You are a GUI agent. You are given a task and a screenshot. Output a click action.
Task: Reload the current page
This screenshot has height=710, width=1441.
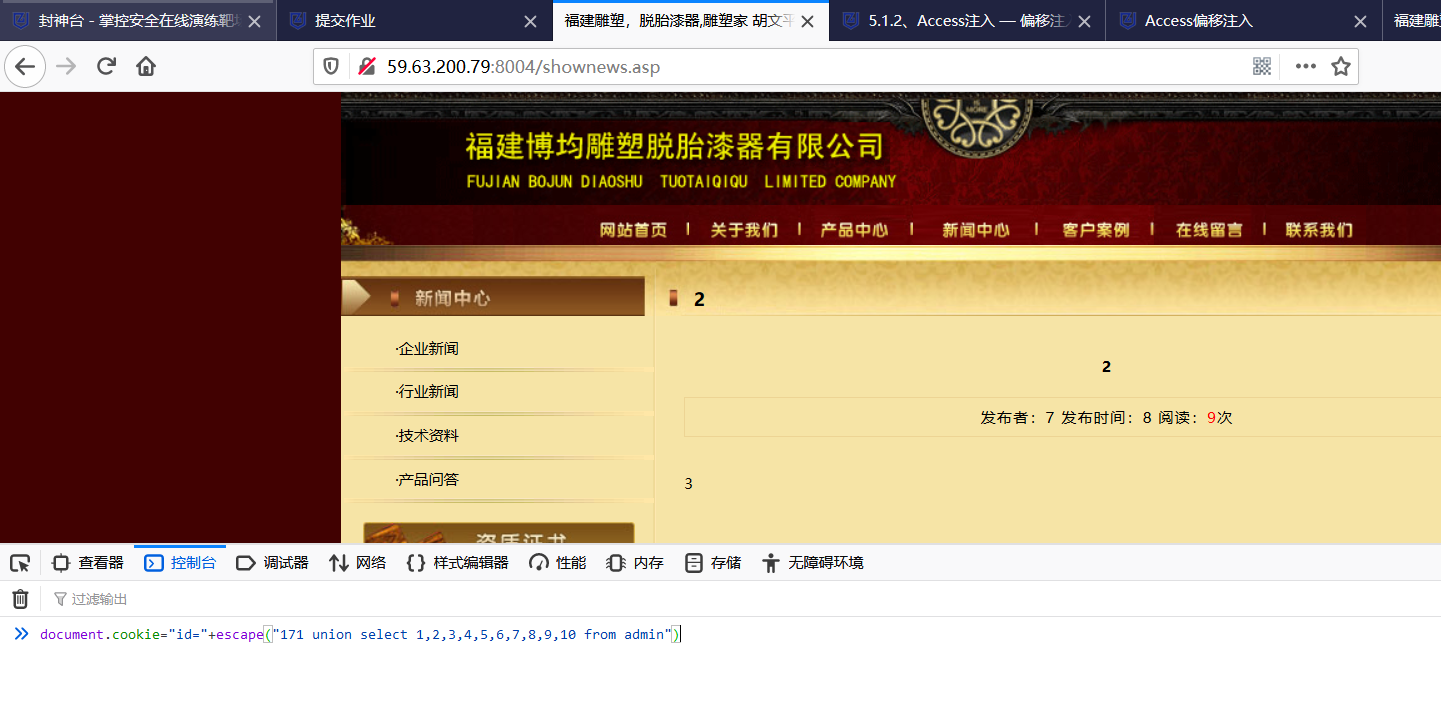[x=106, y=67]
